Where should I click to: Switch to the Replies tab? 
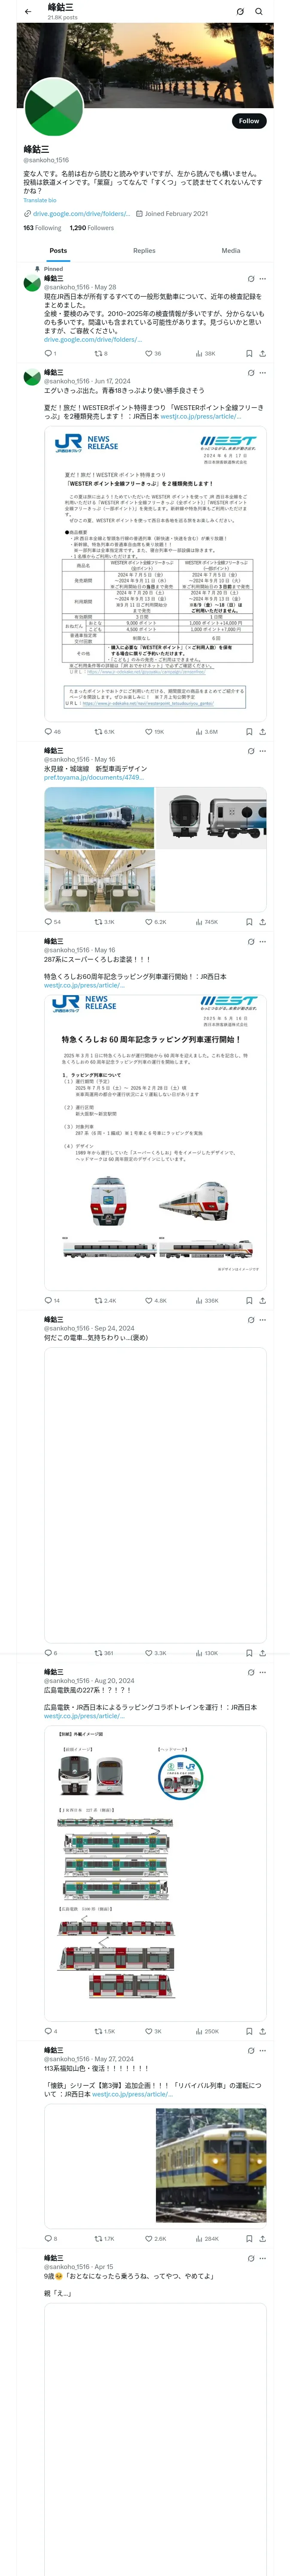click(x=144, y=251)
